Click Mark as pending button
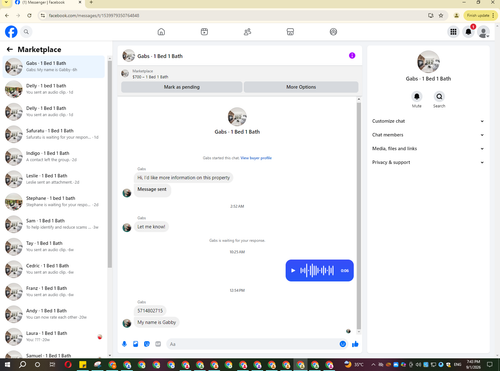Screen dimensions: 500x371 pos(182,87)
